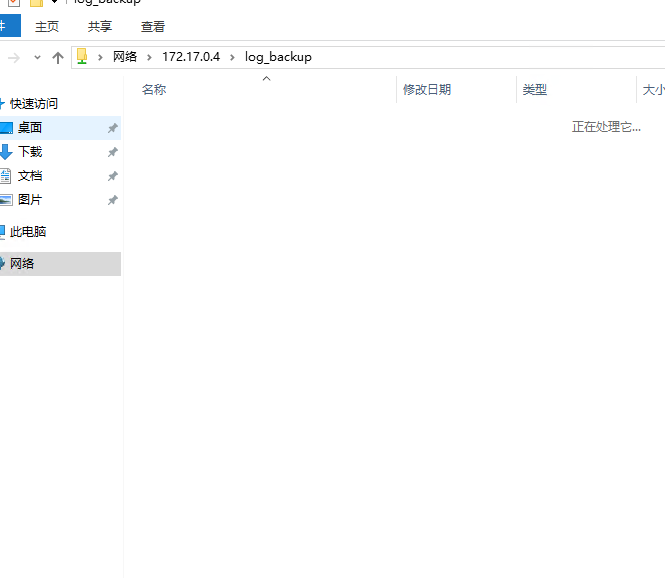Click network location icon in address bar
The width and height of the screenshot is (665, 578).
[x=82, y=56]
